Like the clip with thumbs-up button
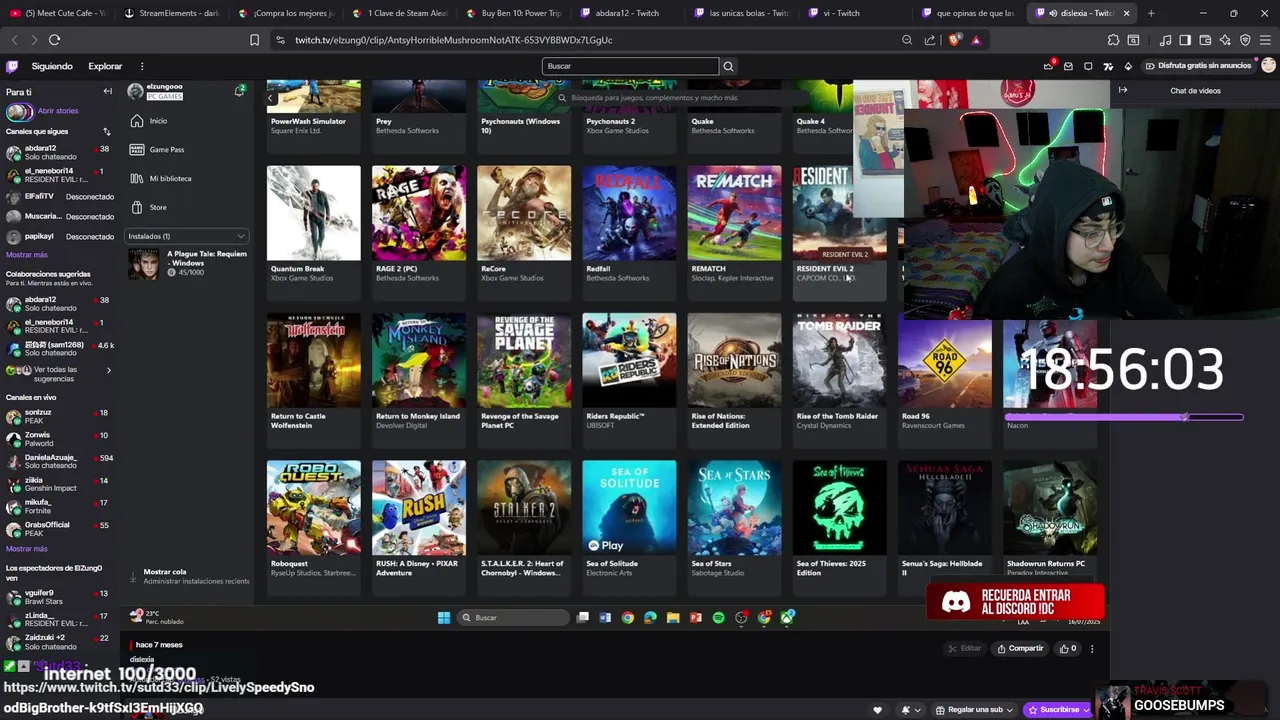Viewport: 1280px width, 720px height. coord(1068,648)
